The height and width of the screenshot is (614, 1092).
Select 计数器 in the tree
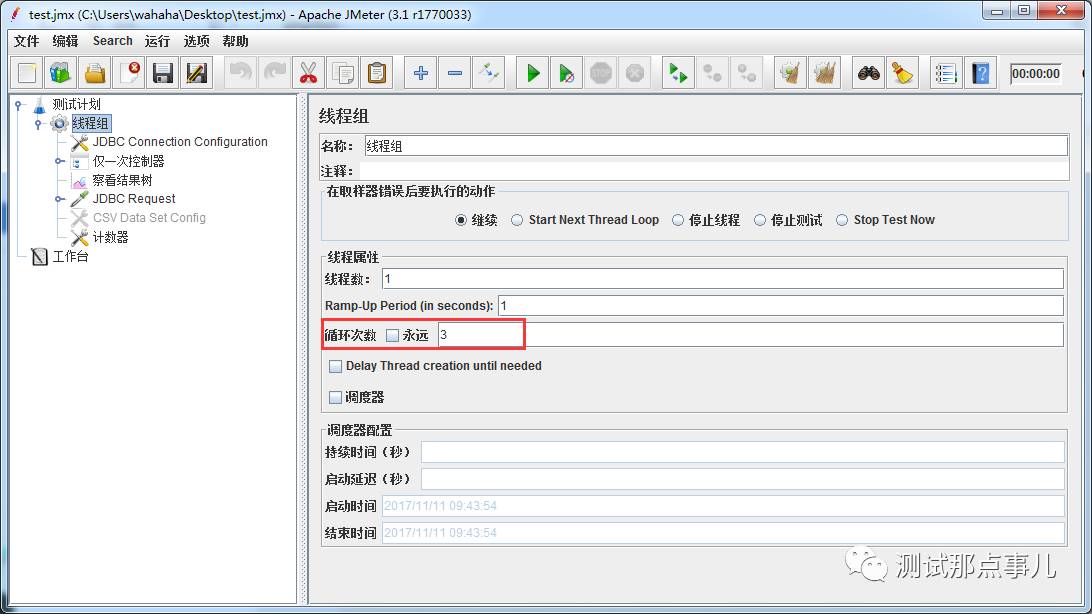coord(111,237)
